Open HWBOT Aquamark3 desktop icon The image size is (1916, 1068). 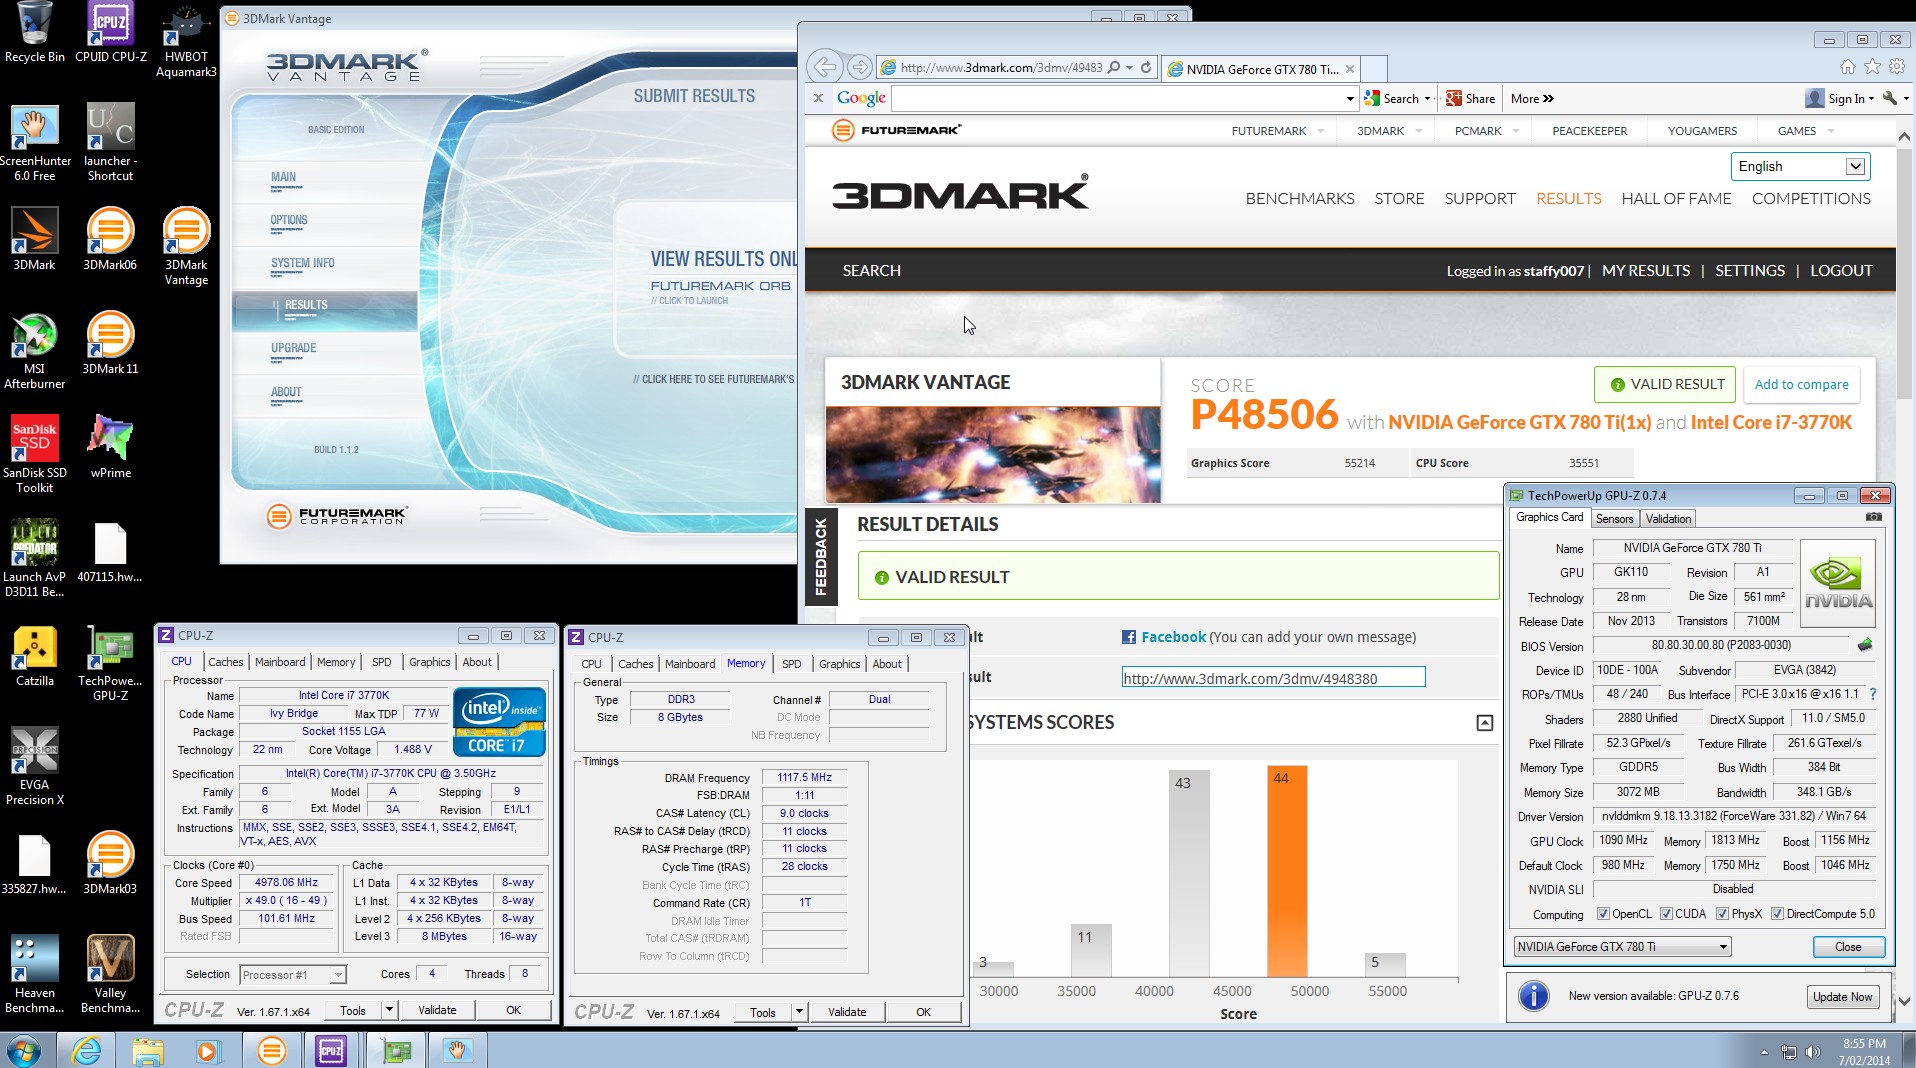[x=186, y=41]
